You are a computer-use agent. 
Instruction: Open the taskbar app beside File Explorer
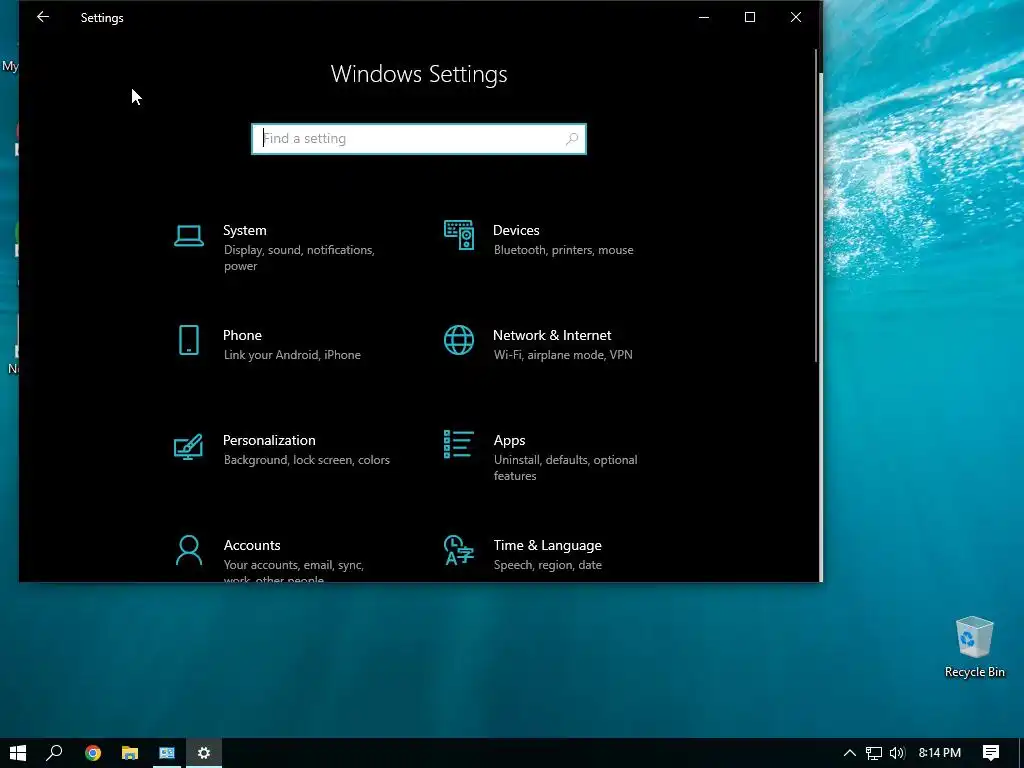coord(167,753)
